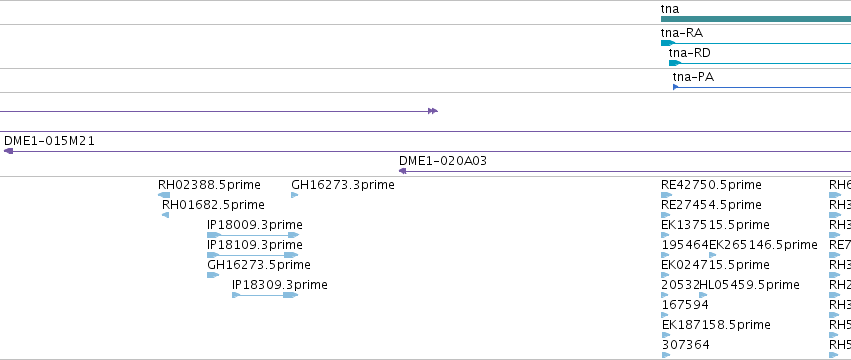Screen dimensions: 851x360
Task: Click the double-arrowhead end of purple line
Action: point(433,111)
